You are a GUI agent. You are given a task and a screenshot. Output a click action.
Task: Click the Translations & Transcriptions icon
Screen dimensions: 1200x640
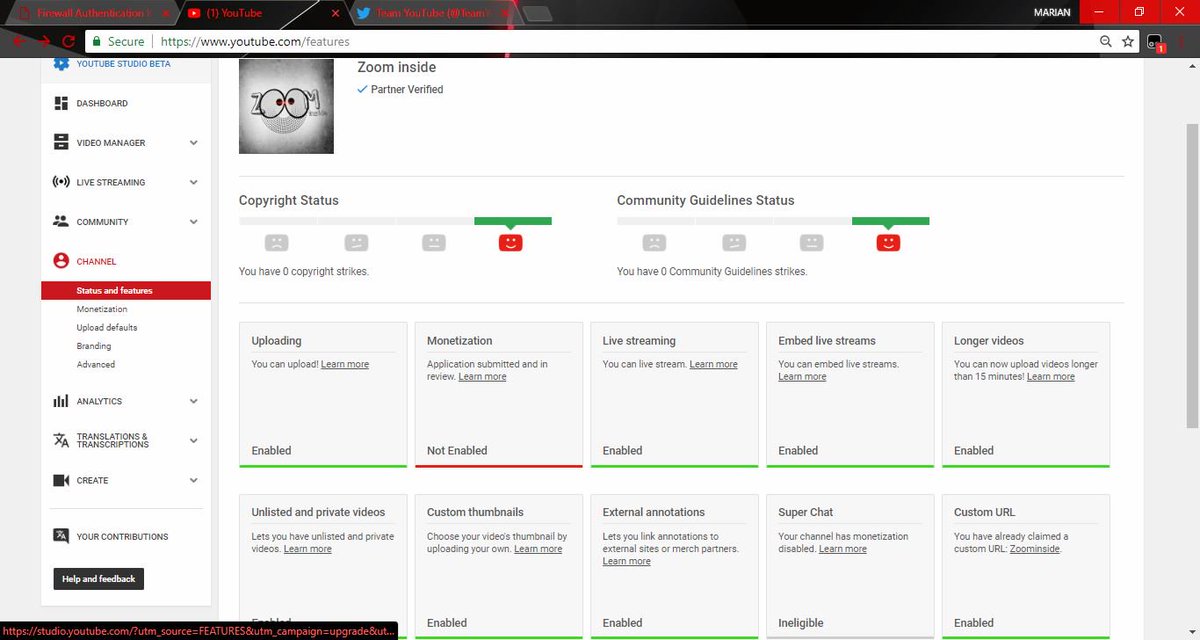(61, 440)
